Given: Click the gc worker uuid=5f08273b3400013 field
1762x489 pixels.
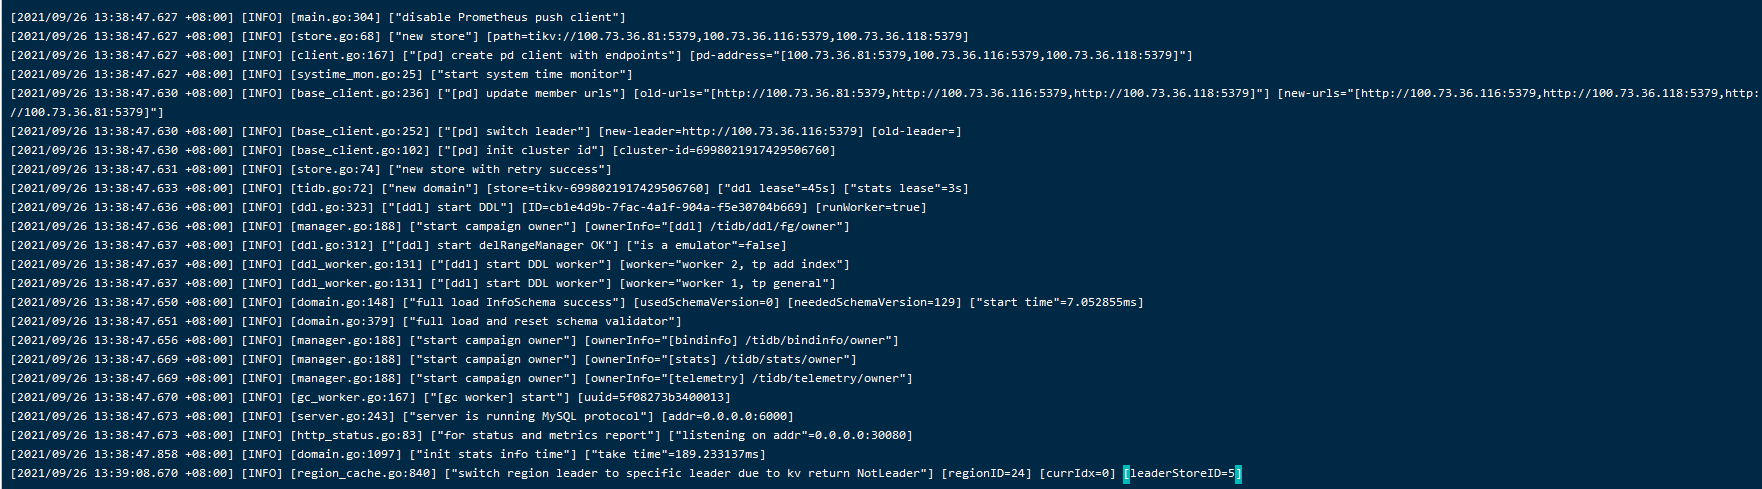Looking at the screenshot, I should (x=654, y=397).
